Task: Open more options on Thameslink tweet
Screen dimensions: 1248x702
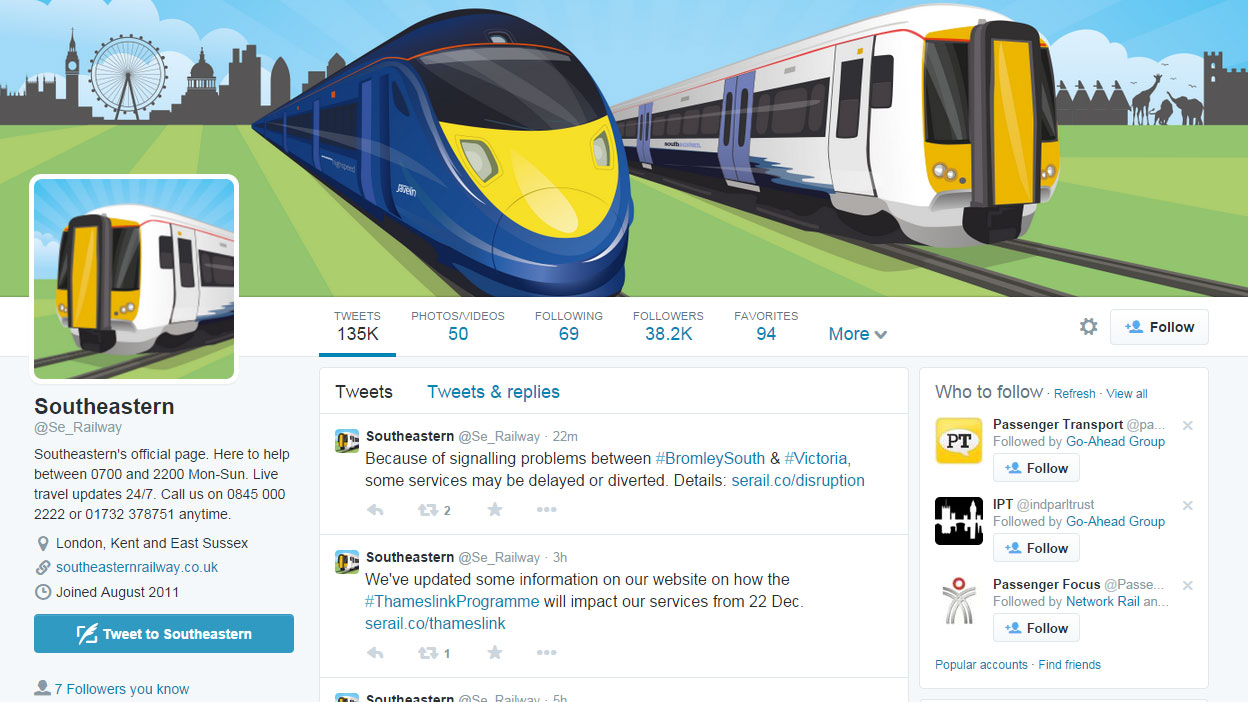Action: click(x=546, y=654)
